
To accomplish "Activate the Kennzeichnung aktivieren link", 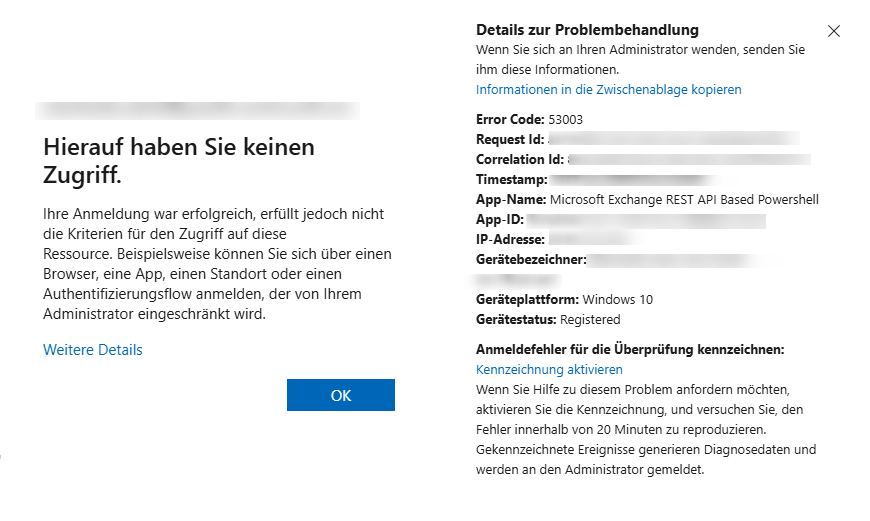I will coord(549,369).
